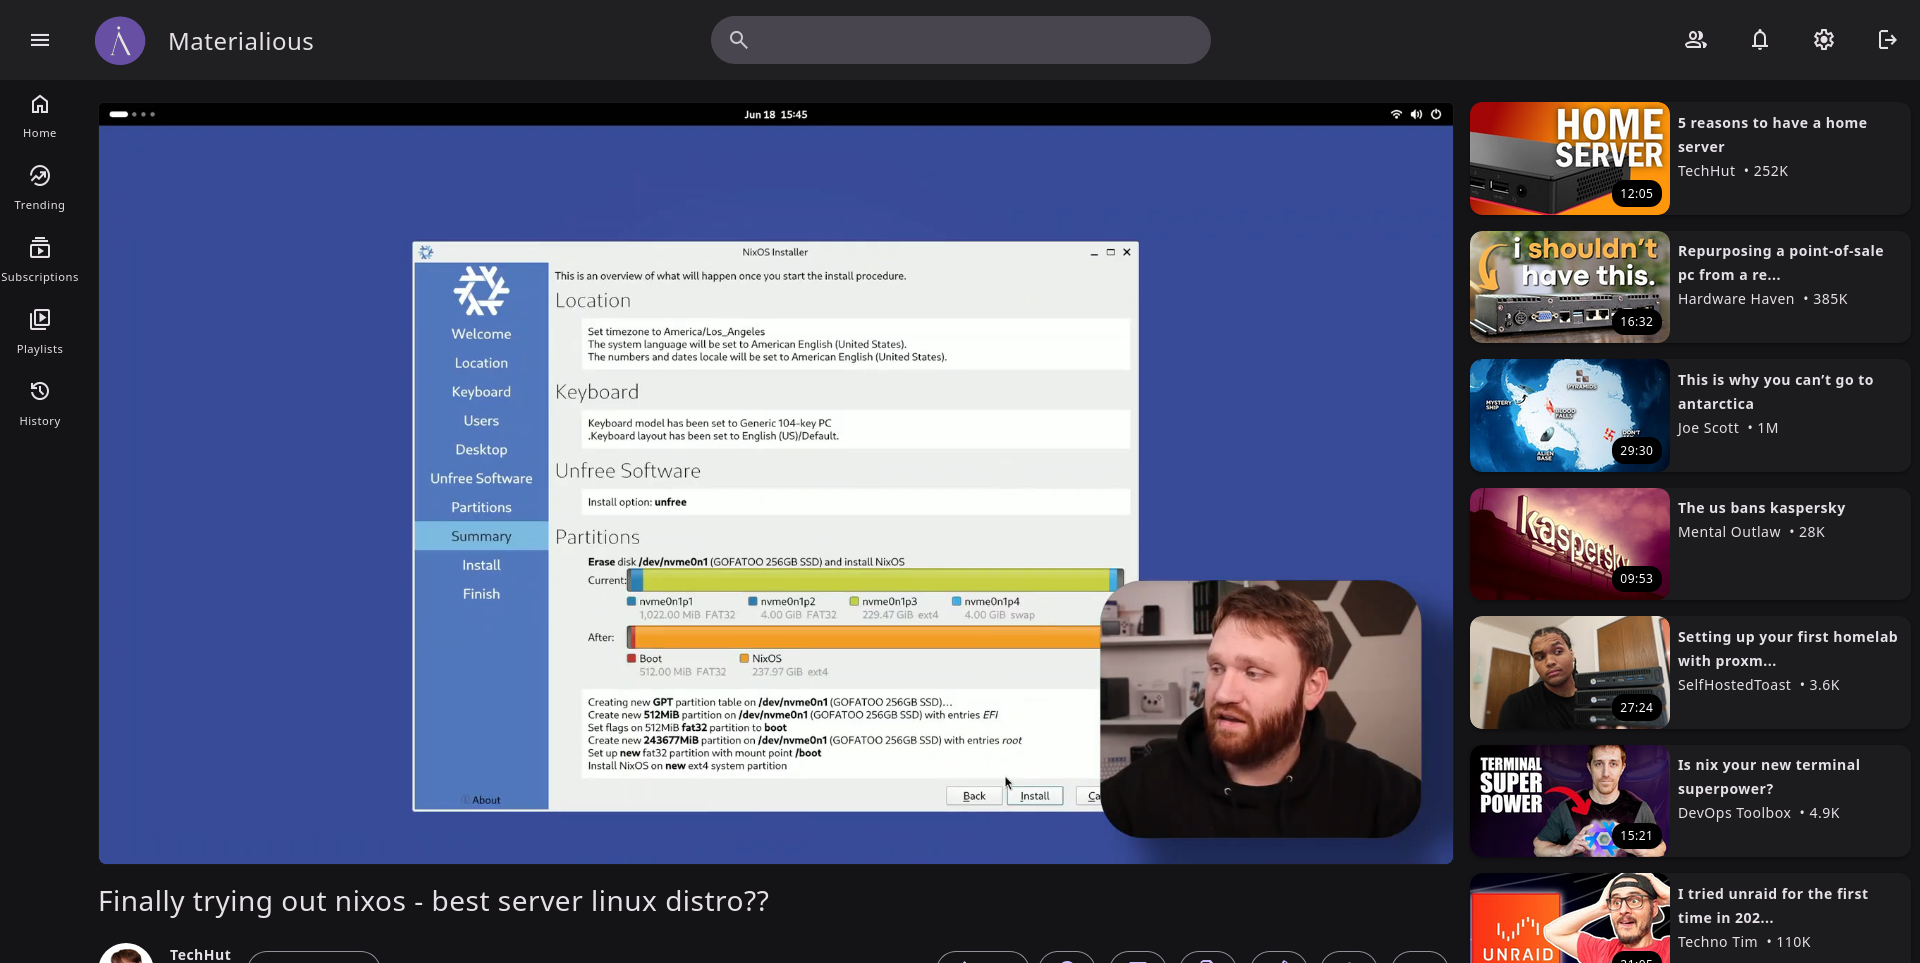The width and height of the screenshot is (1920, 963).
Task: Go to Home in sidebar
Action: coord(40,116)
